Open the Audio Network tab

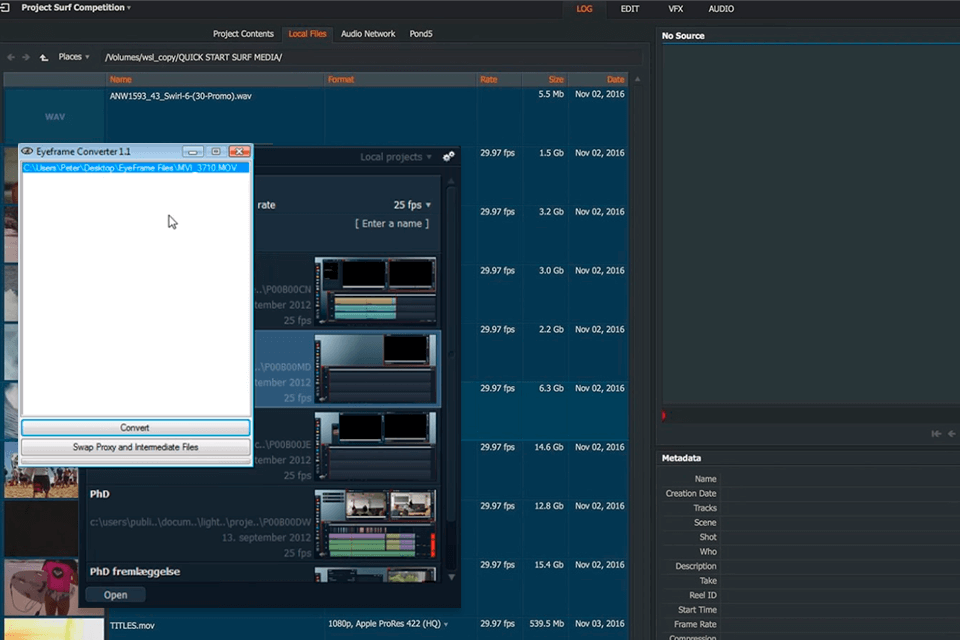click(368, 34)
